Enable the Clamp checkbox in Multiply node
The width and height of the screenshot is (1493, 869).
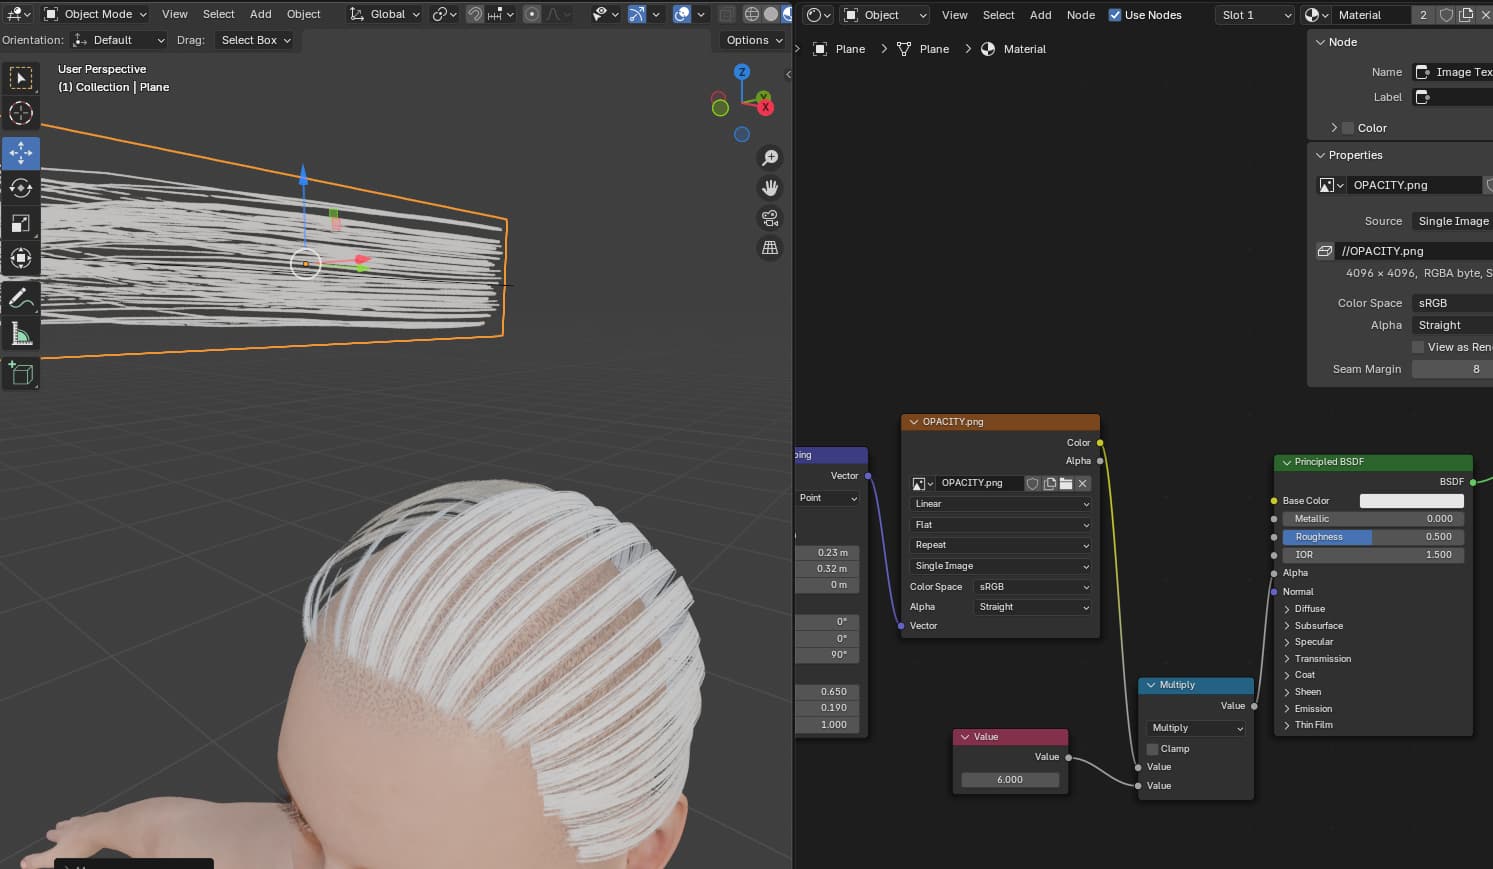[x=1152, y=749]
